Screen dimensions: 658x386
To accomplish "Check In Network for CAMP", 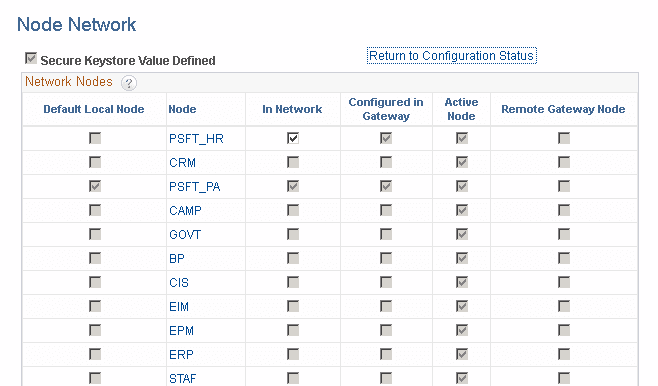I will pos(293,210).
